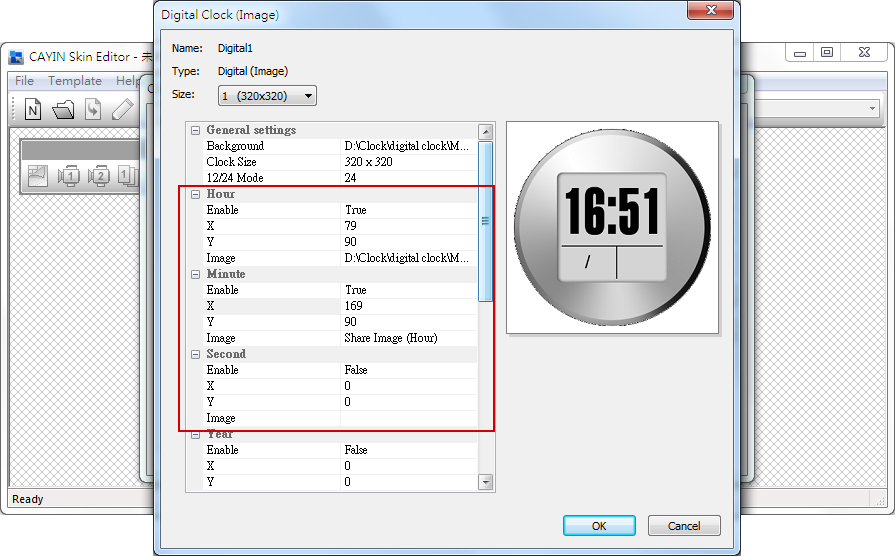Click the Export document icon in the Skin Editor toolbar

coord(92,109)
